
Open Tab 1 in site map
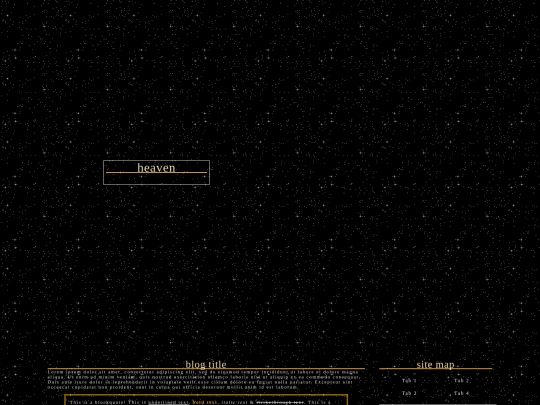click(409, 381)
